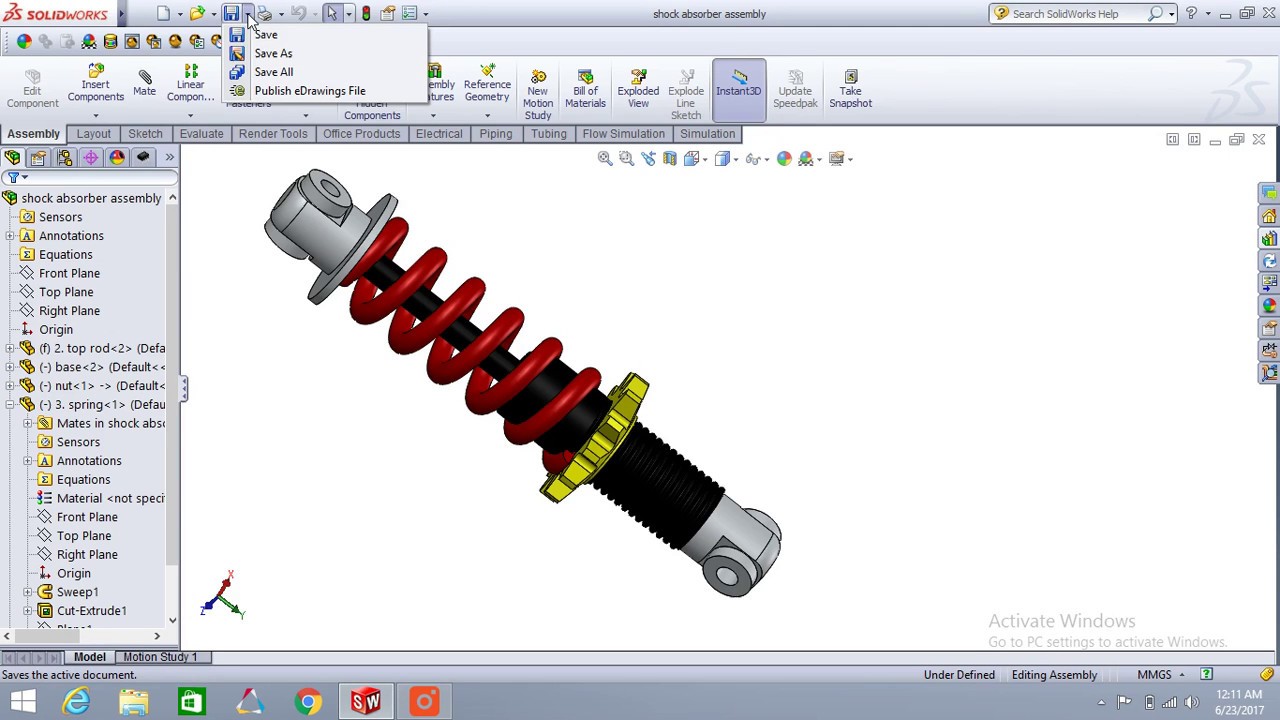Click the Zoom to Area icon
1280x720 pixels.
[x=626, y=158]
